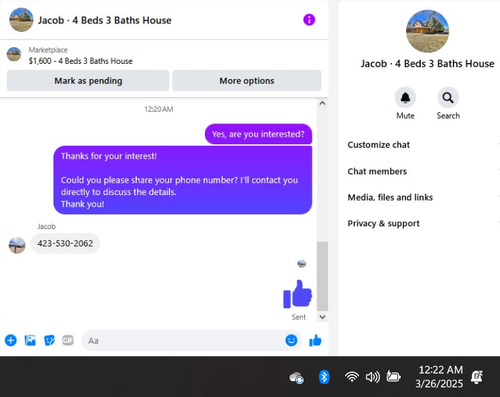Click the chat header title Jacob · 4 Beds
500x397 pixels.
pyautogui.click(x=105, y=20)
